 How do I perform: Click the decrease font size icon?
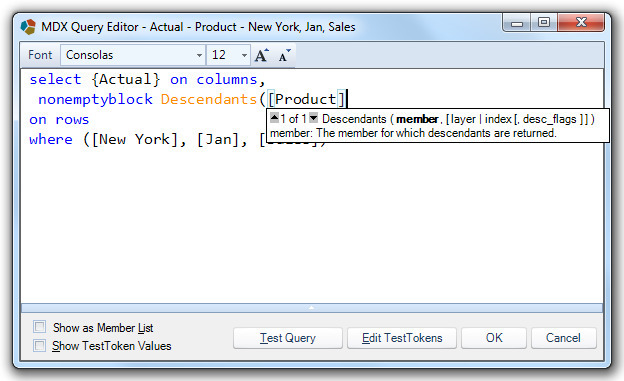(x=284, y=55)
